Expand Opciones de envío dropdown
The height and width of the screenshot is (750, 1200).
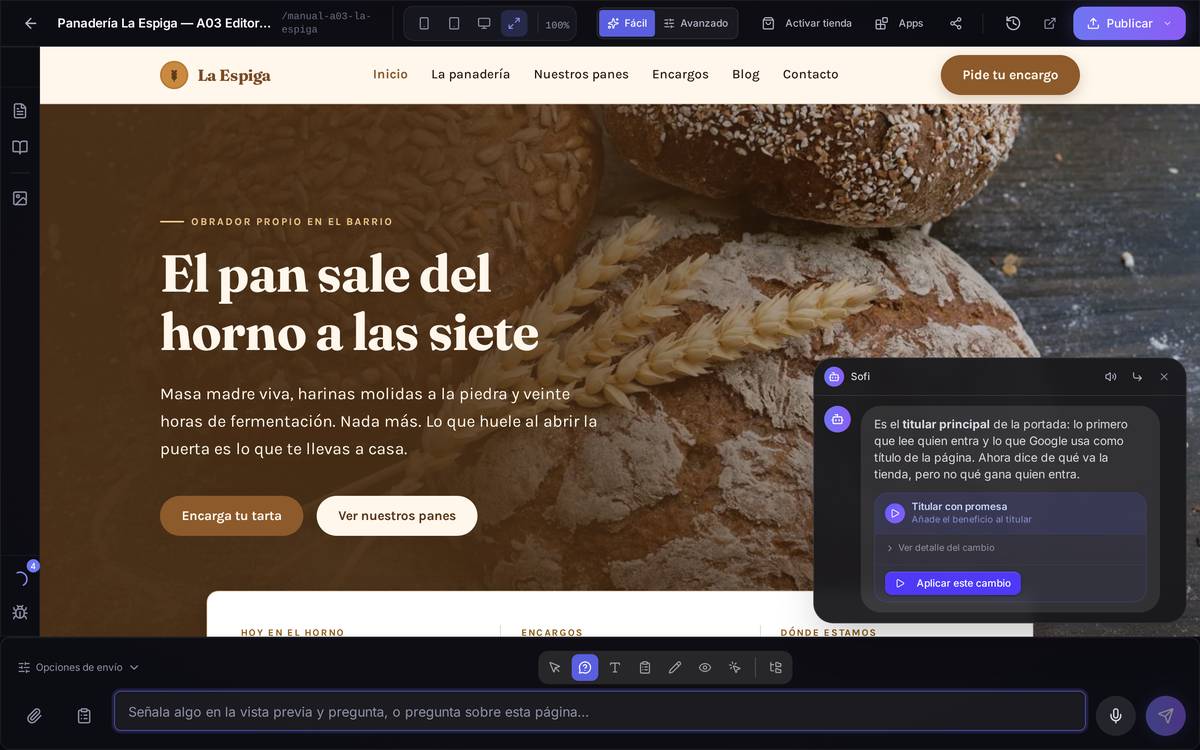(79, 667)
